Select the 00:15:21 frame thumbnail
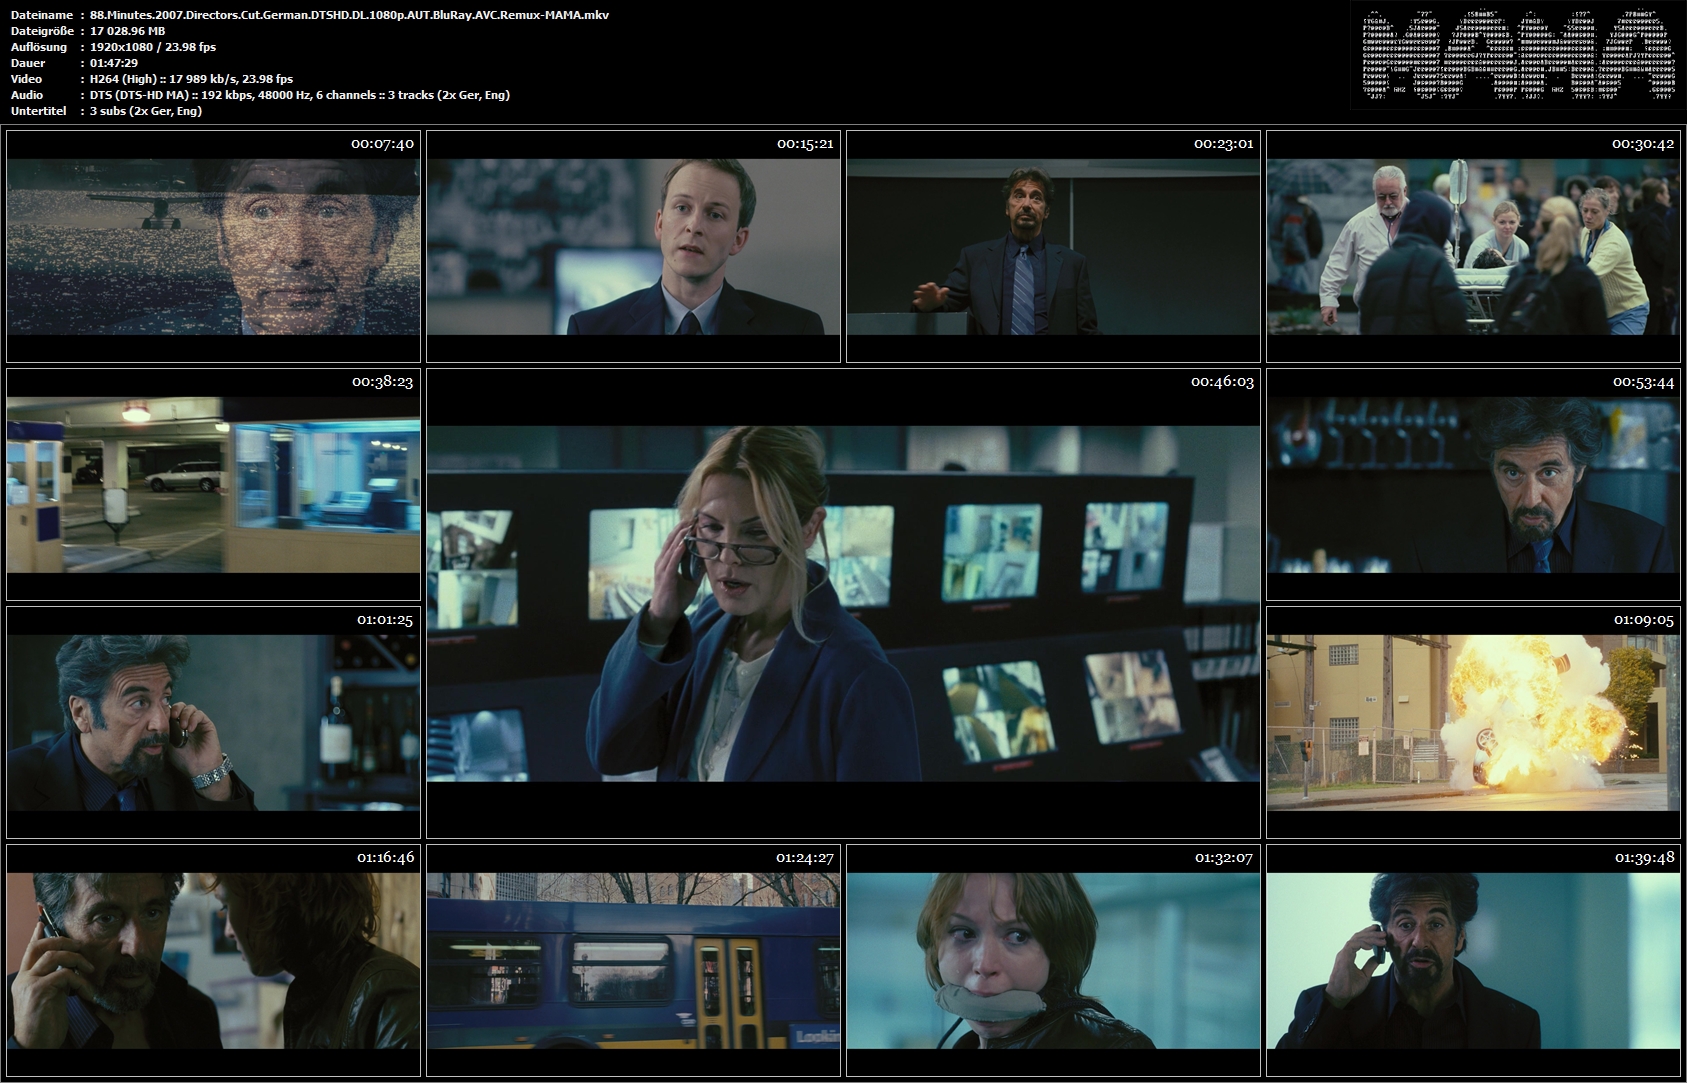 tap(633, 246)
